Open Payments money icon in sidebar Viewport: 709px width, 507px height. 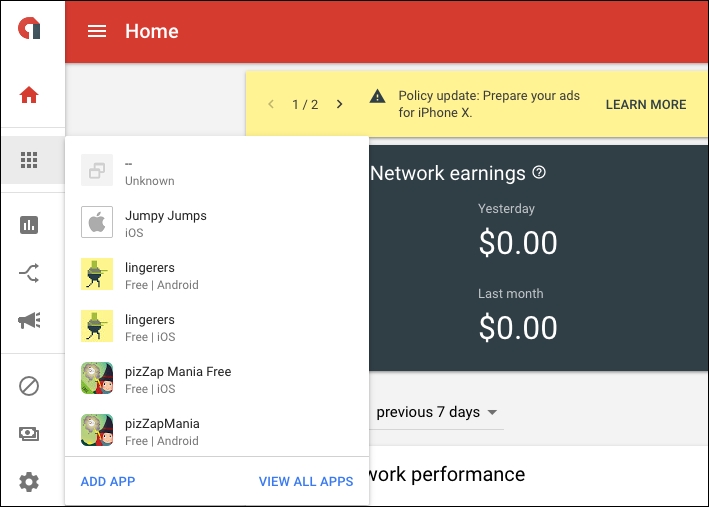[29, 434]
